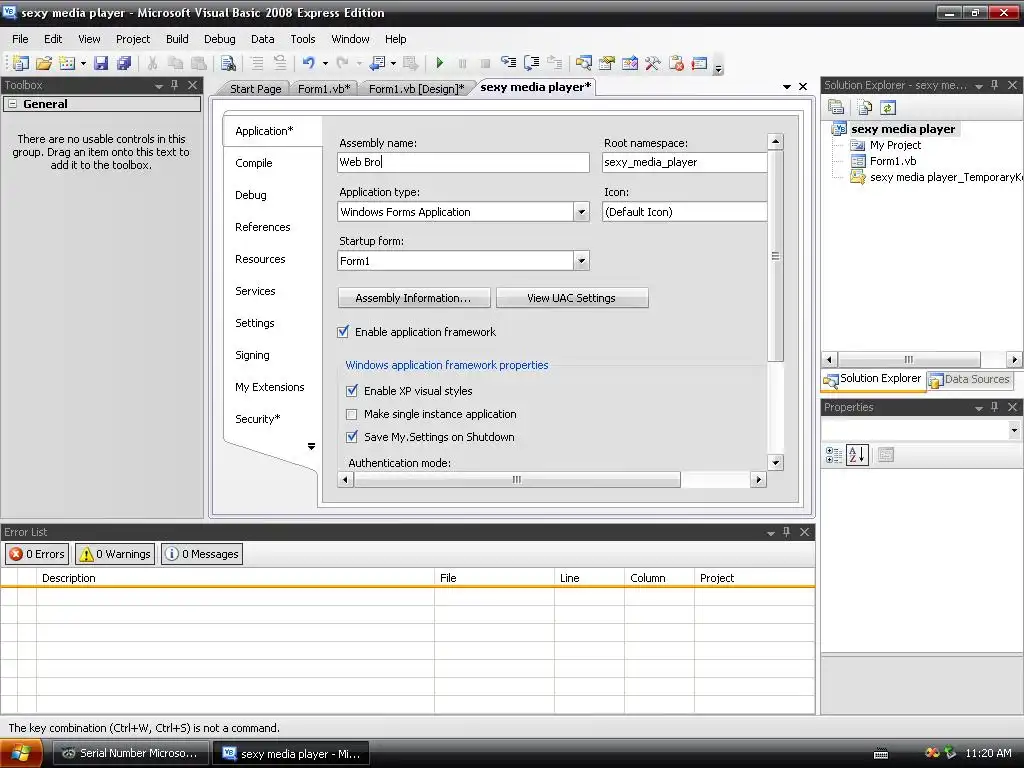
Task: Click the Find in Files toolbar icon
Action: 228,63
